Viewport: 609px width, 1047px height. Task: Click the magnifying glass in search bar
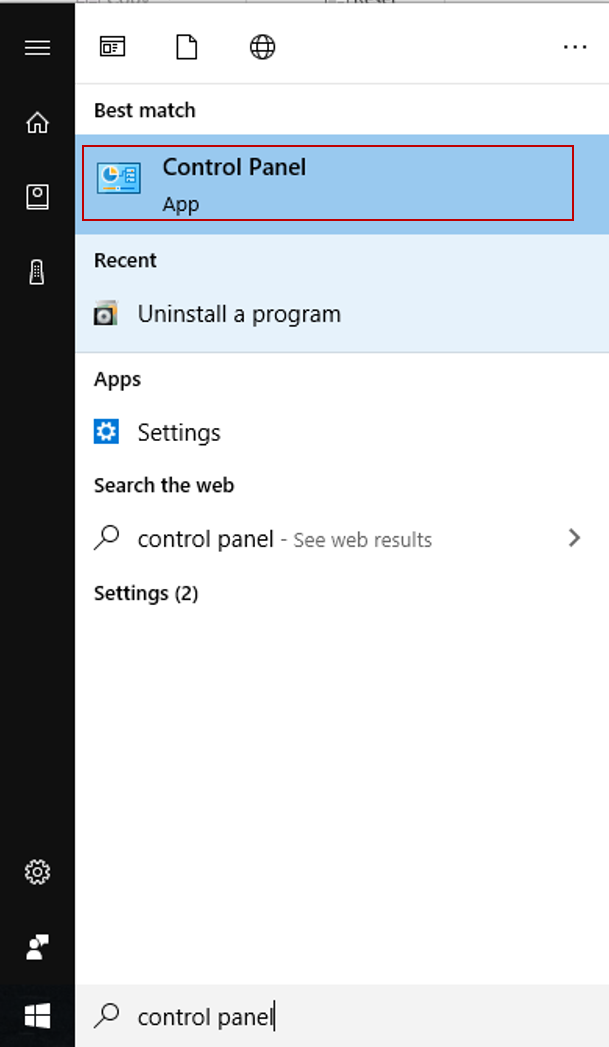[x=106, y=1016]
